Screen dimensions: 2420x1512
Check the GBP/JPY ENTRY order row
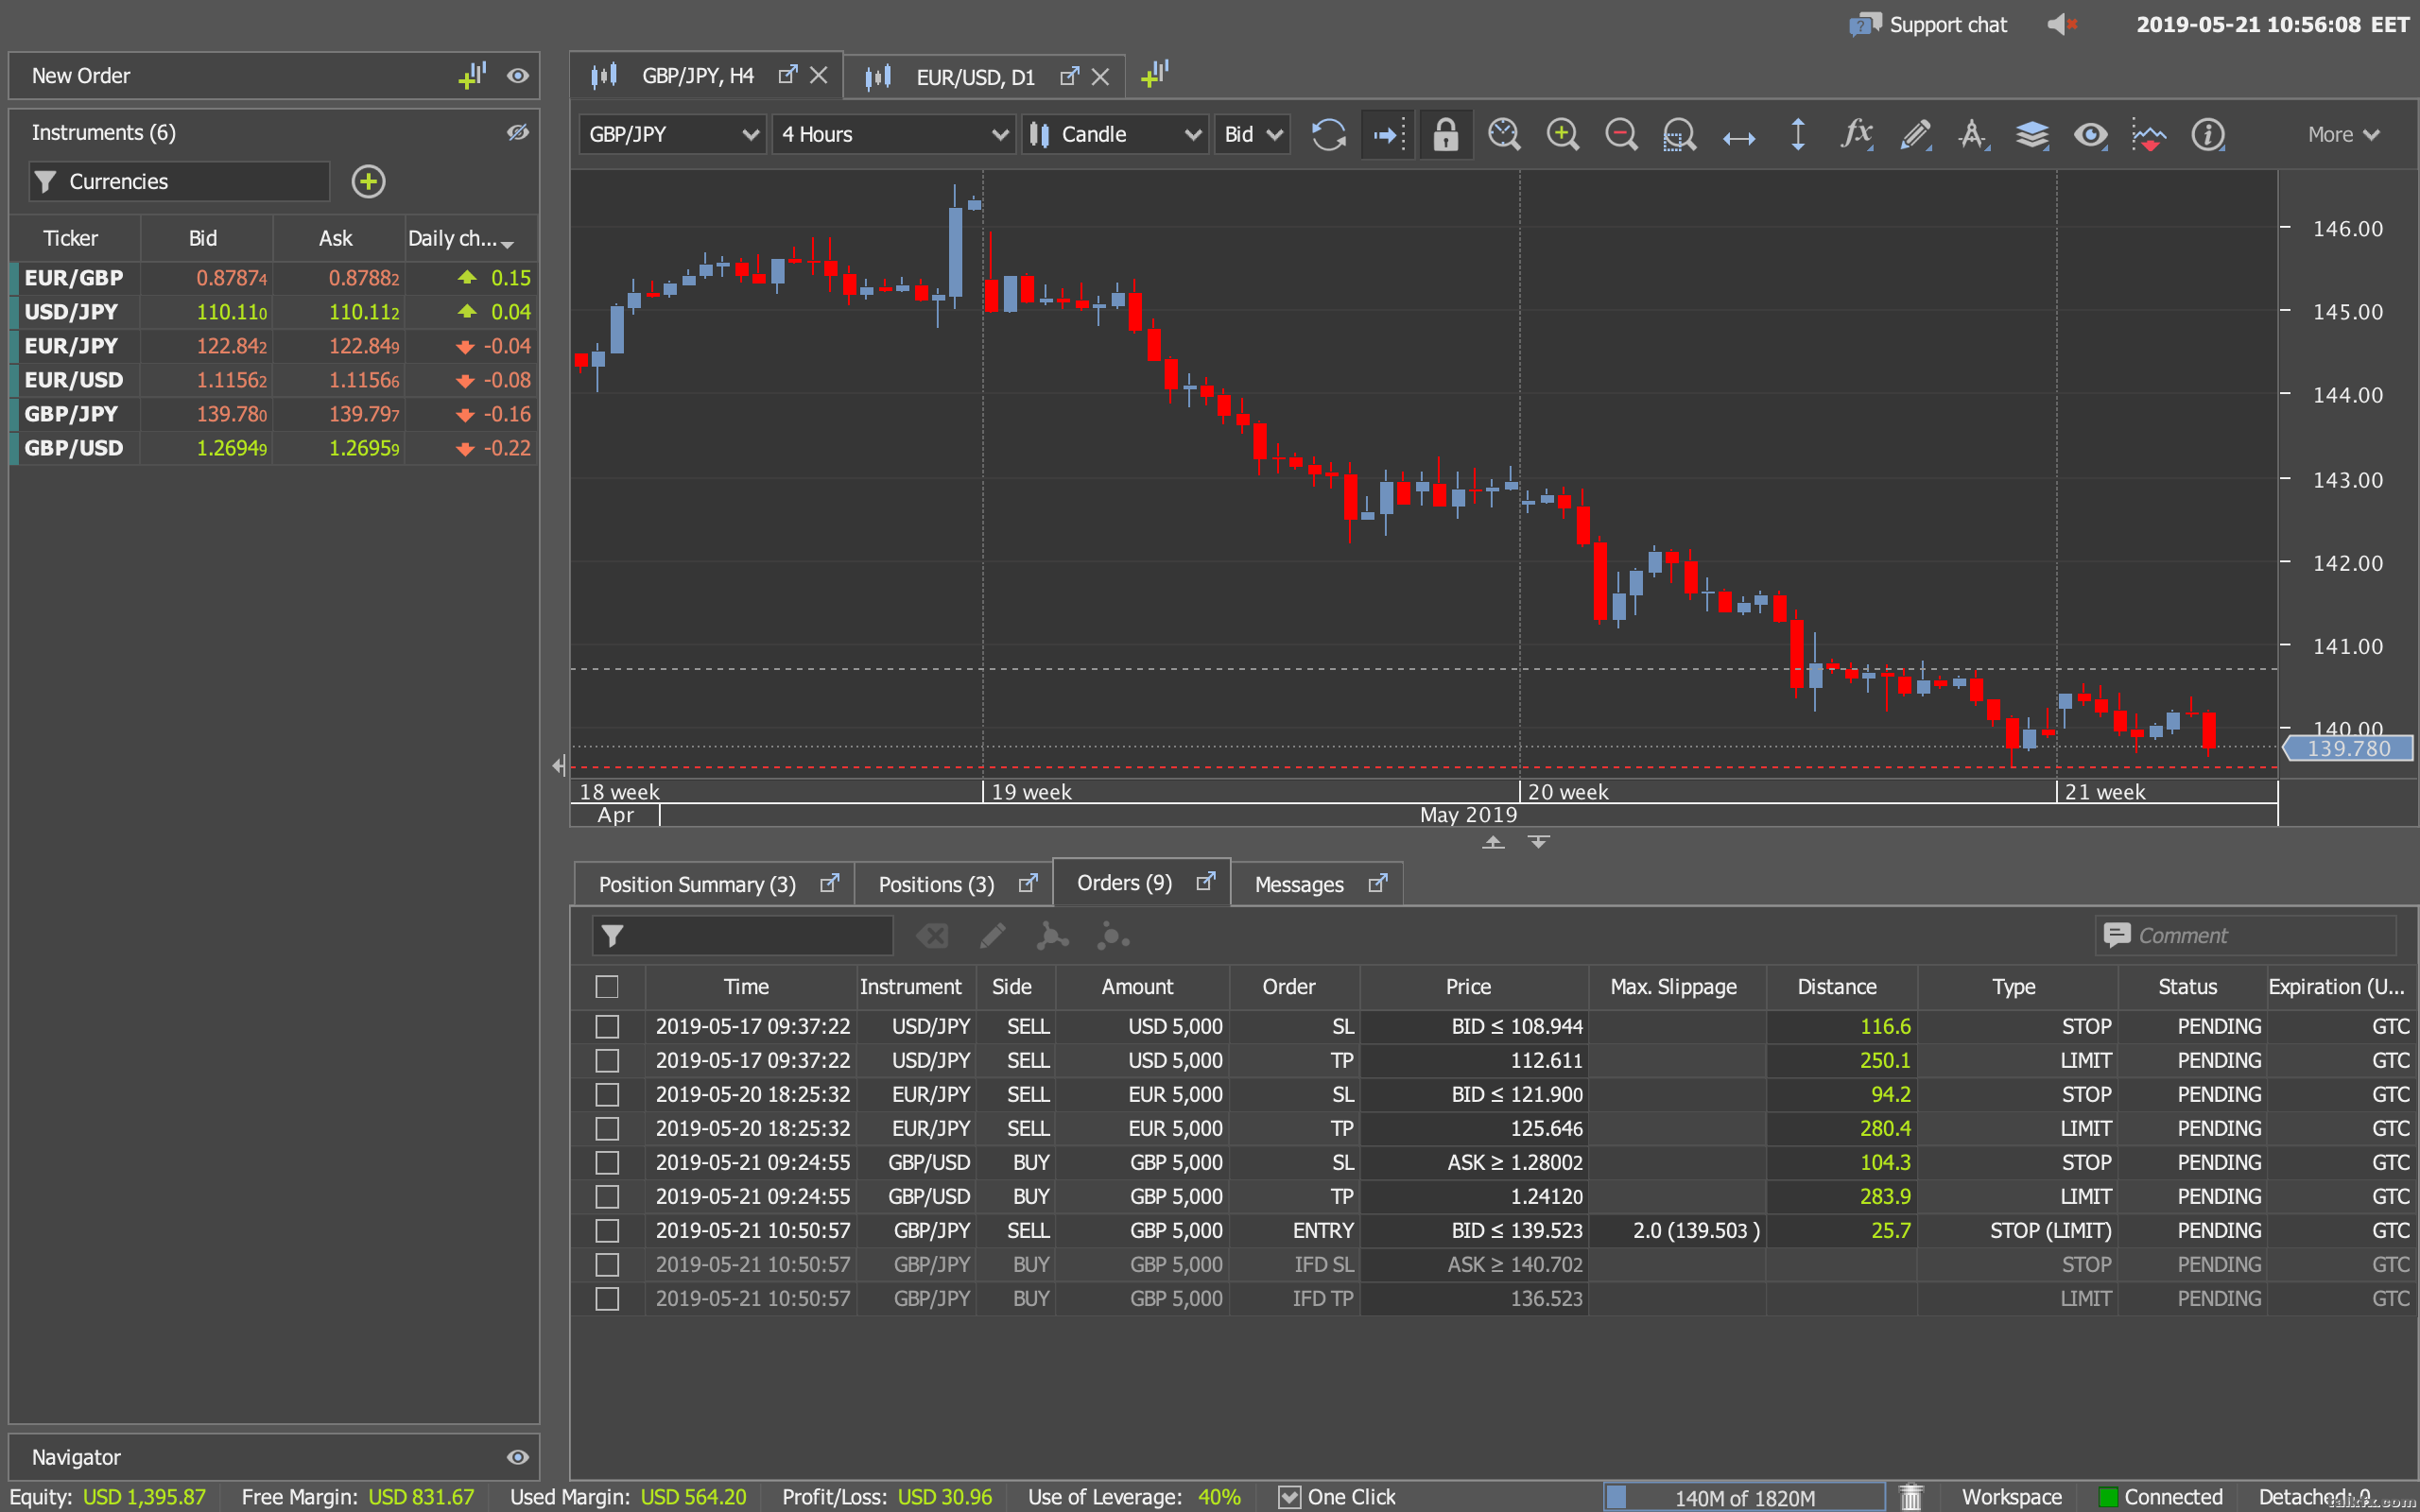(x=607, y=1230)
